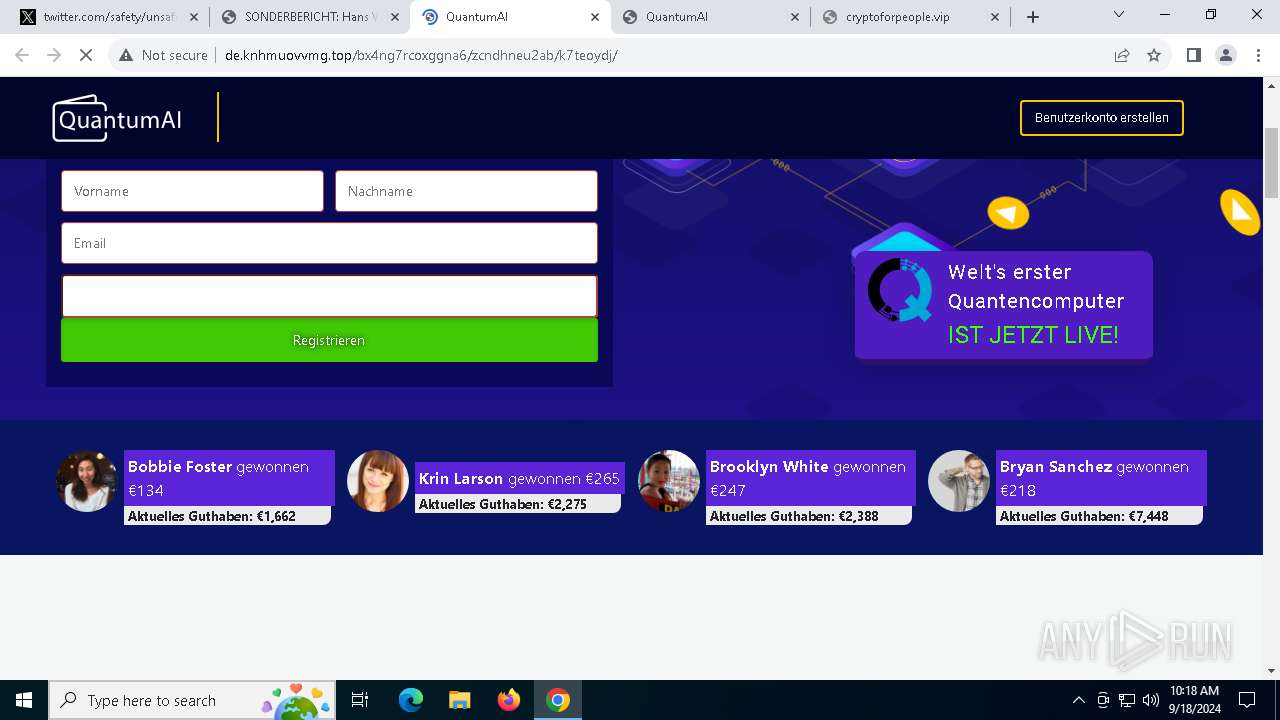Switch to the cryptoforpeople.vip tab
The height and width of the screenshot is (720, 1280).
point(910,17)
